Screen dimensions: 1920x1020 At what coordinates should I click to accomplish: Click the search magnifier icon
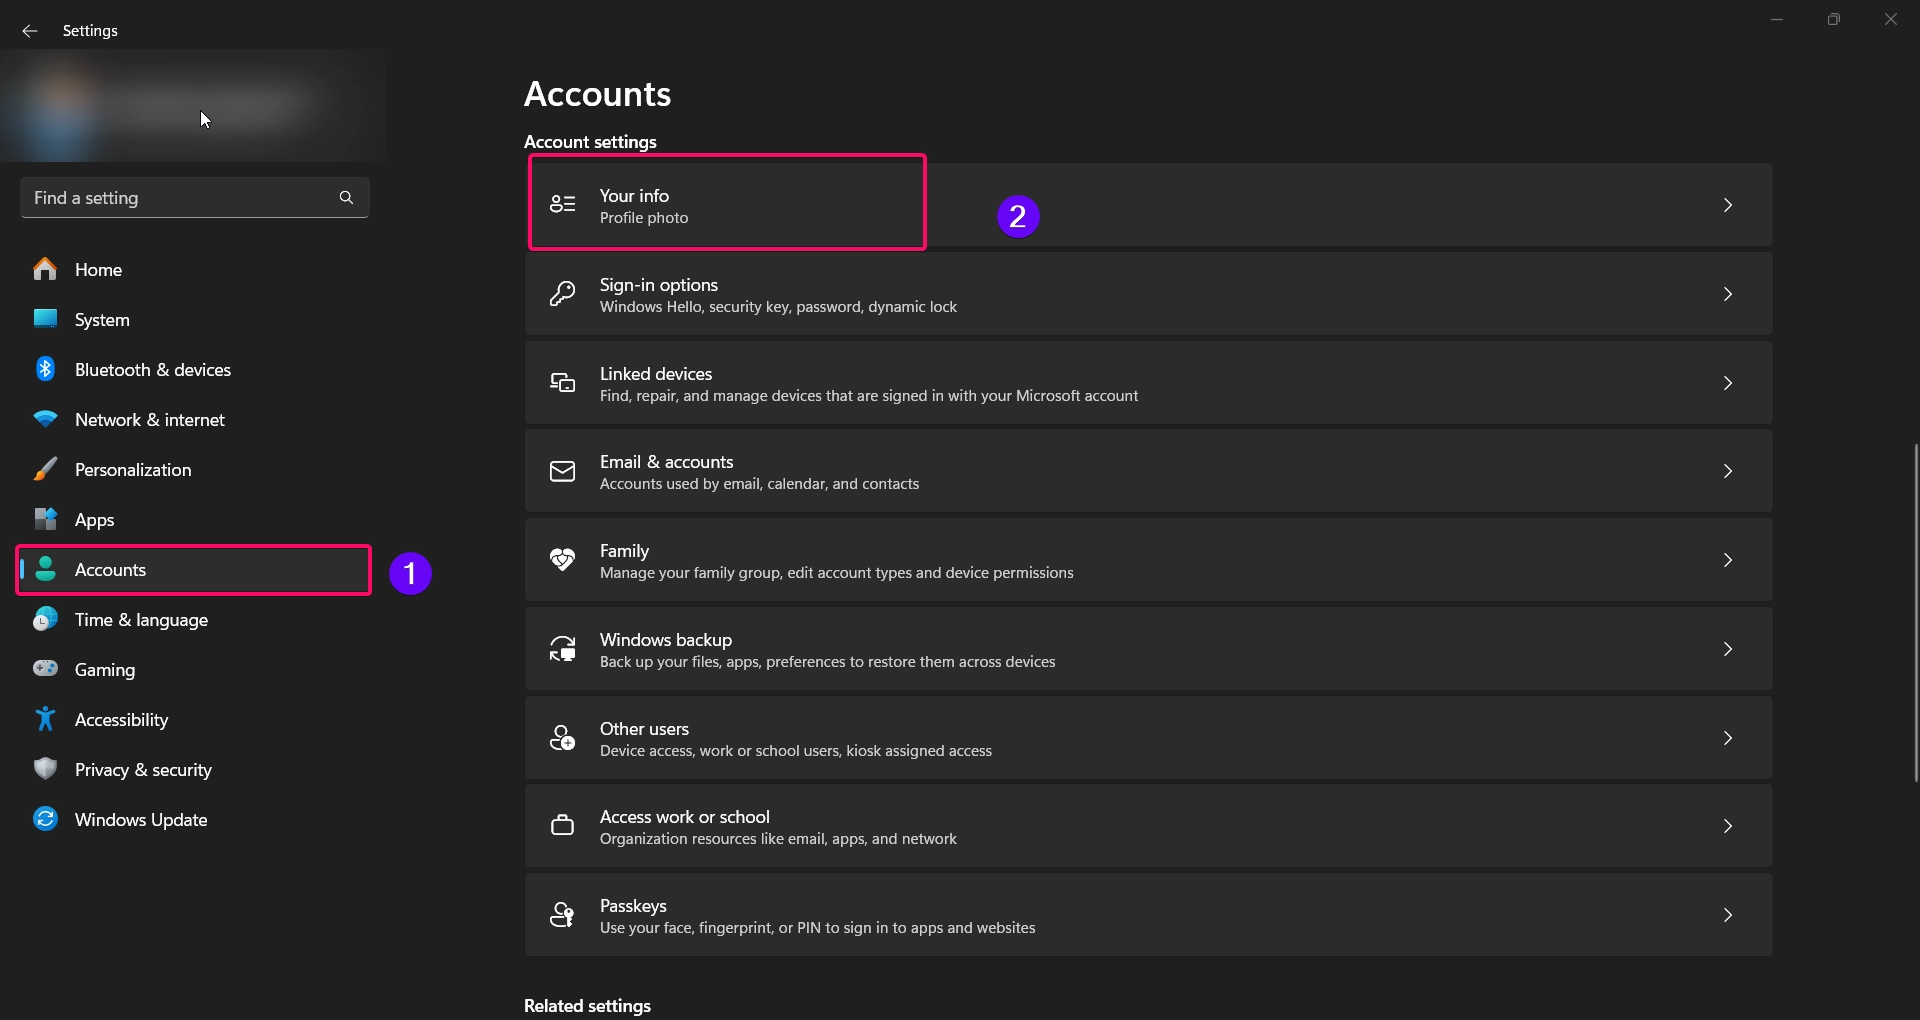point(346,198)
